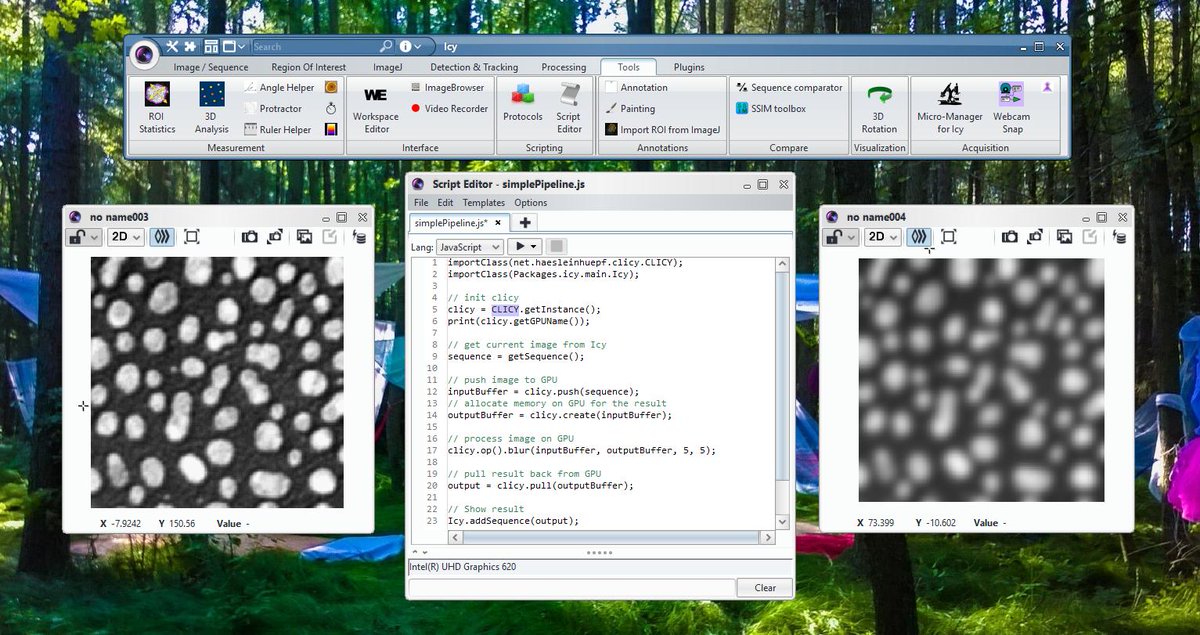This screenshot has height=635, width=1200.
Task: Select the Painting tool
Action: [630, 108]
